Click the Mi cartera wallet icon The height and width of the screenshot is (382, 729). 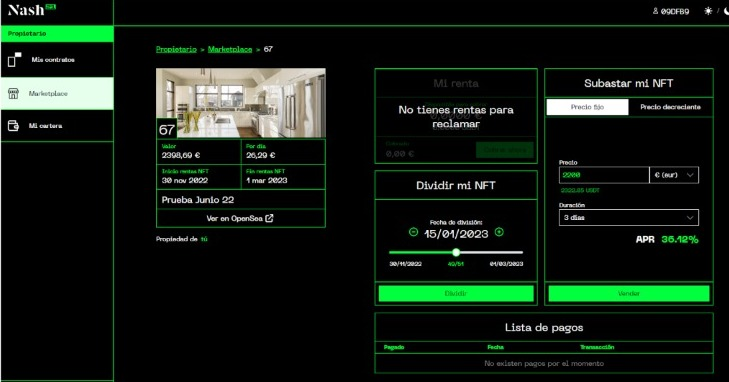pos(13,125)
